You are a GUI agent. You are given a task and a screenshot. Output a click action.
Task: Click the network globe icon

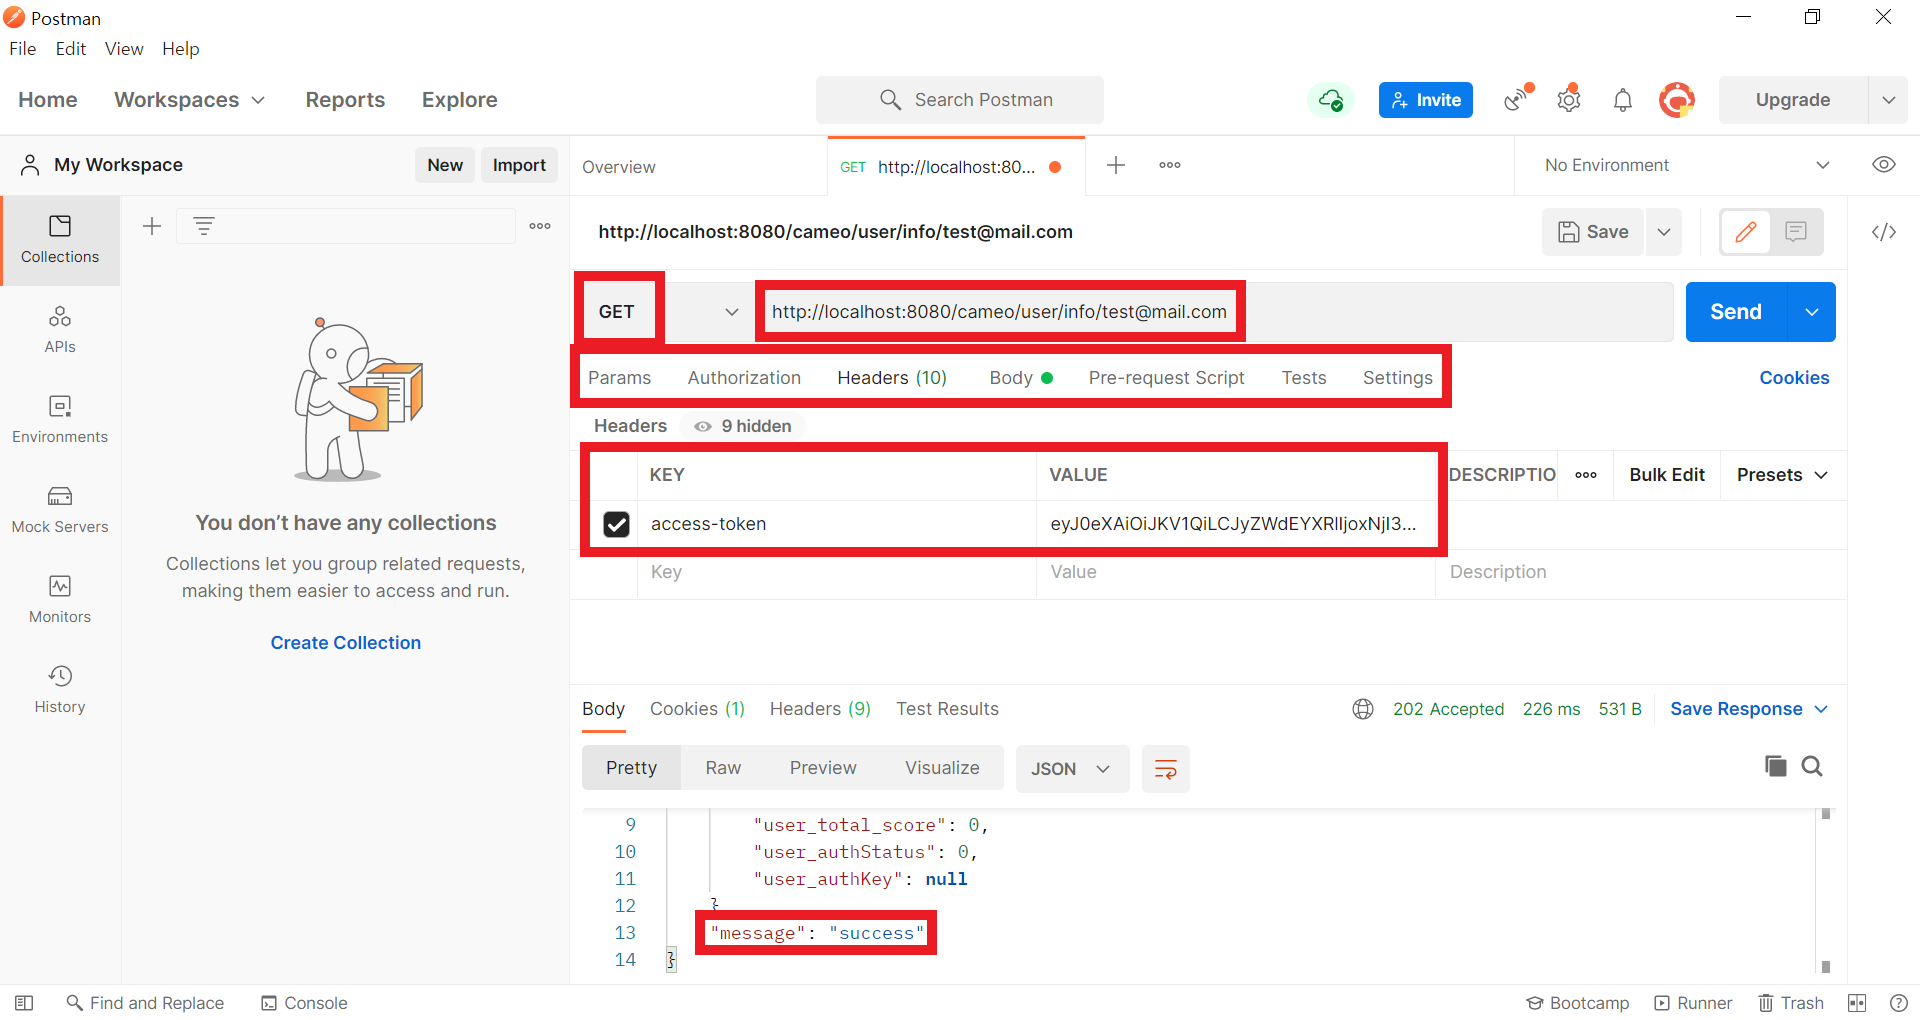pyautogui.click(x=1363, y=709)
